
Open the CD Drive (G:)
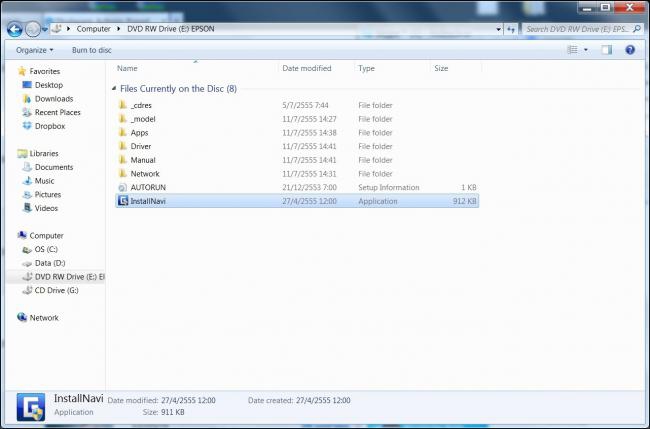[x=56, y=290]
